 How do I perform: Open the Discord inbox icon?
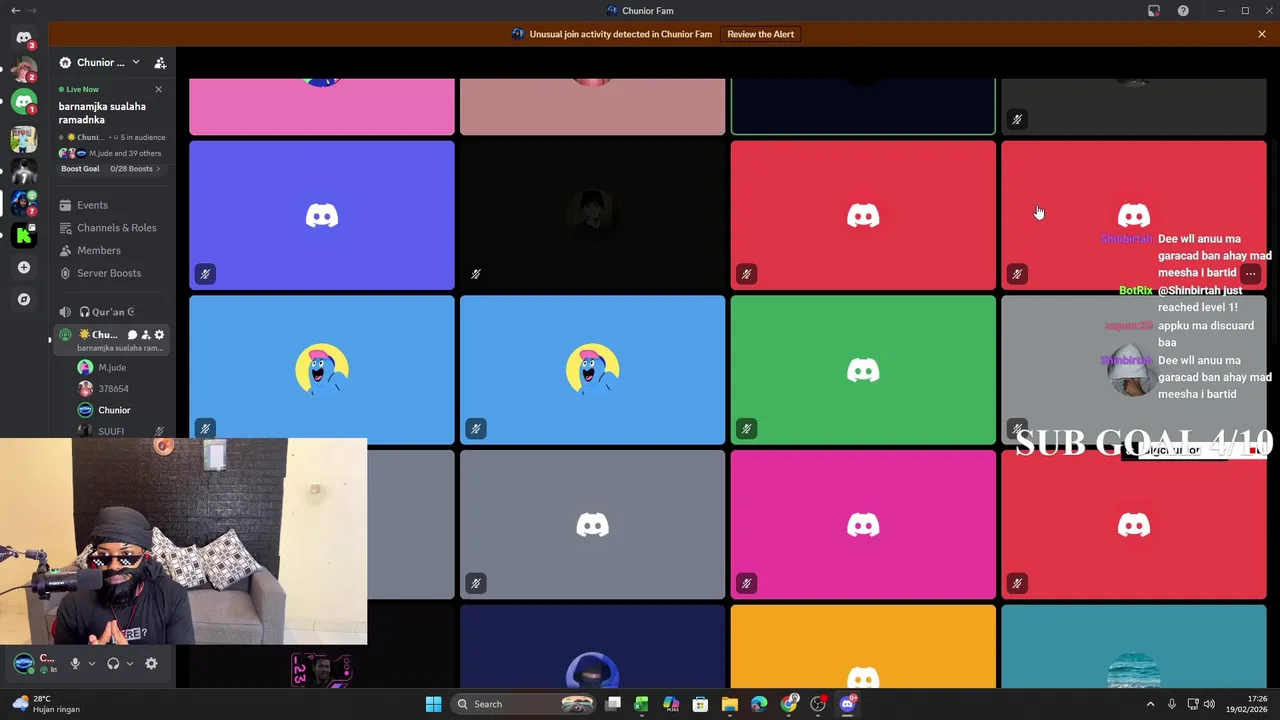point(1154,11)
